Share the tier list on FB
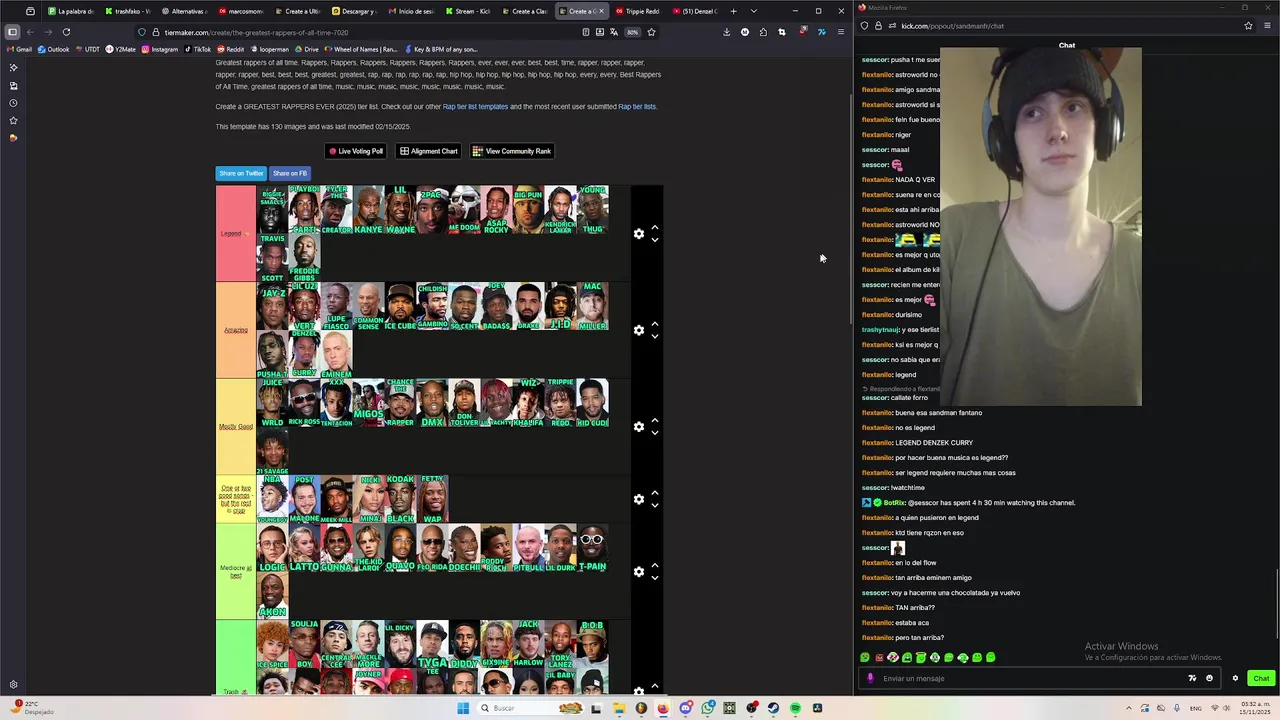 (x=290, y=173)
